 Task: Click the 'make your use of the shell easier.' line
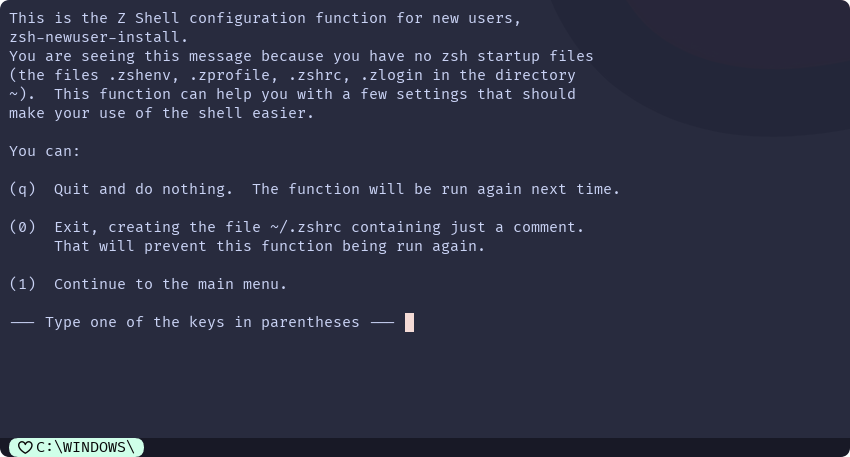pos(162,113)
